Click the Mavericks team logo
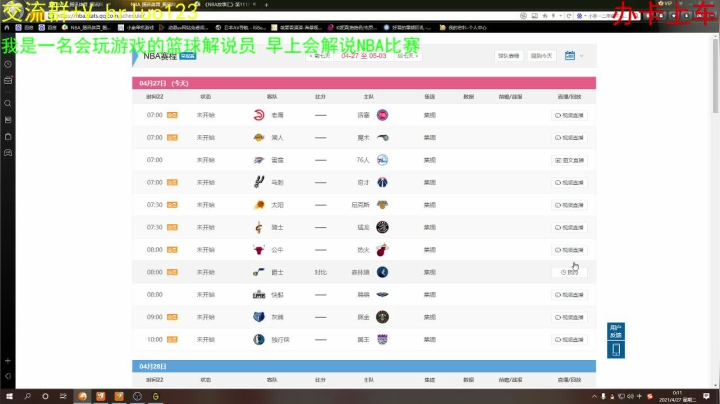 pos(259,339)
